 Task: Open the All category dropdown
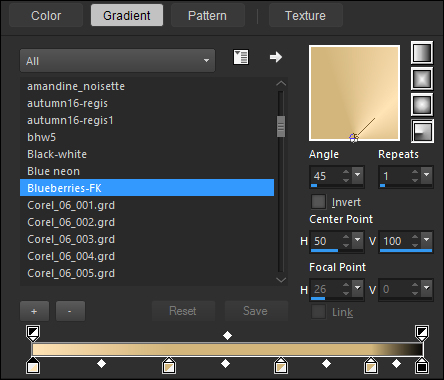pos(117,61)
